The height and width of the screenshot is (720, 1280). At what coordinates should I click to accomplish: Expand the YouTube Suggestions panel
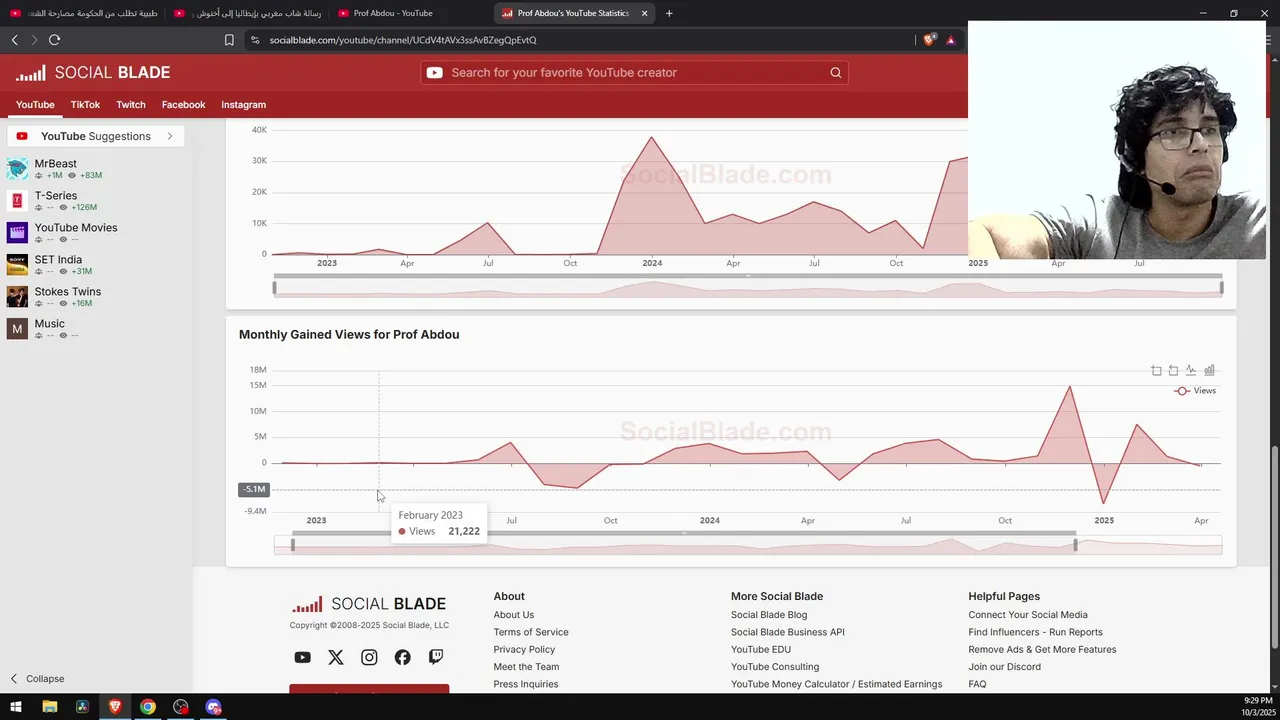tap(95, 136)
